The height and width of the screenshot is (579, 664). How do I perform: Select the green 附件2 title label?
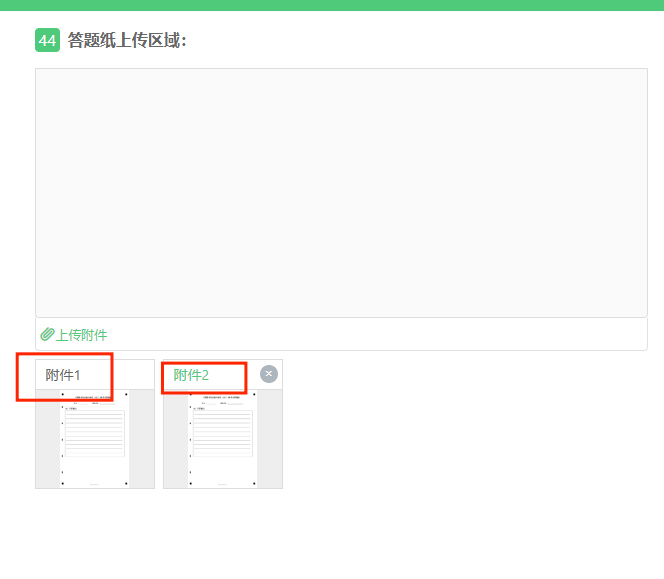pos(191,375)
